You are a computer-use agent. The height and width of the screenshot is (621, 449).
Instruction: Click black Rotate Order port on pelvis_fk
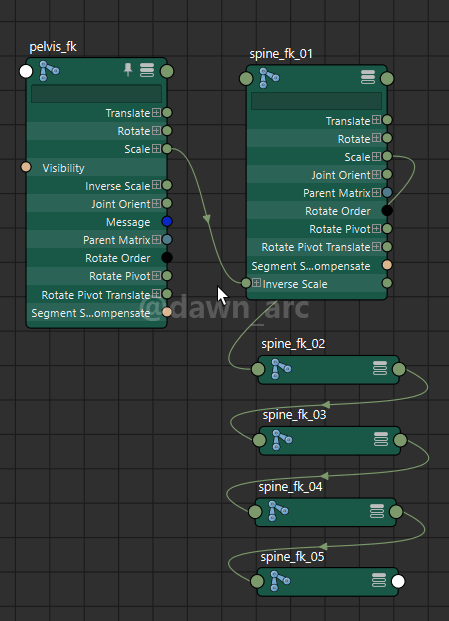pyautogui.click(x=167, y=257)
